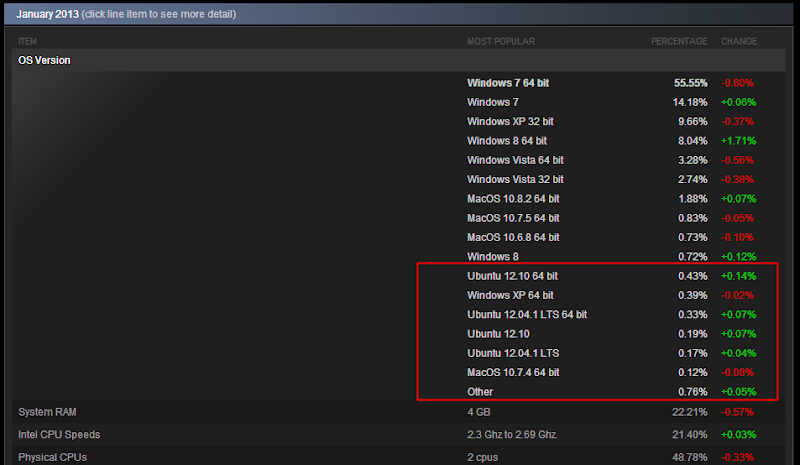Select the Windows 8 64 bit entry
Viewport: 800px width, 465px height.
[x=507, y=141]
